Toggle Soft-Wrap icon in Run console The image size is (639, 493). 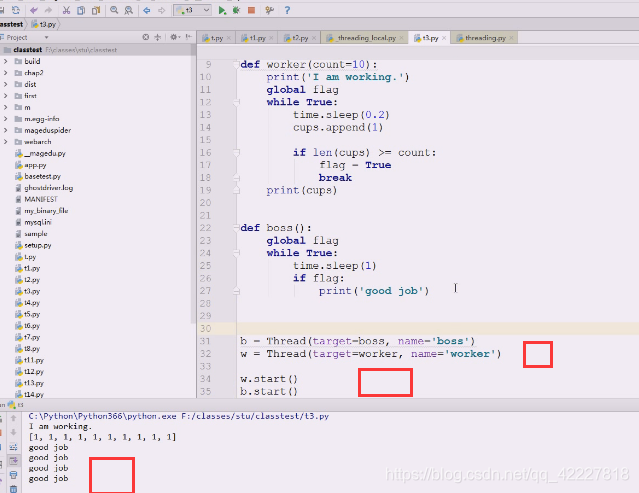[x=13, y=447]
